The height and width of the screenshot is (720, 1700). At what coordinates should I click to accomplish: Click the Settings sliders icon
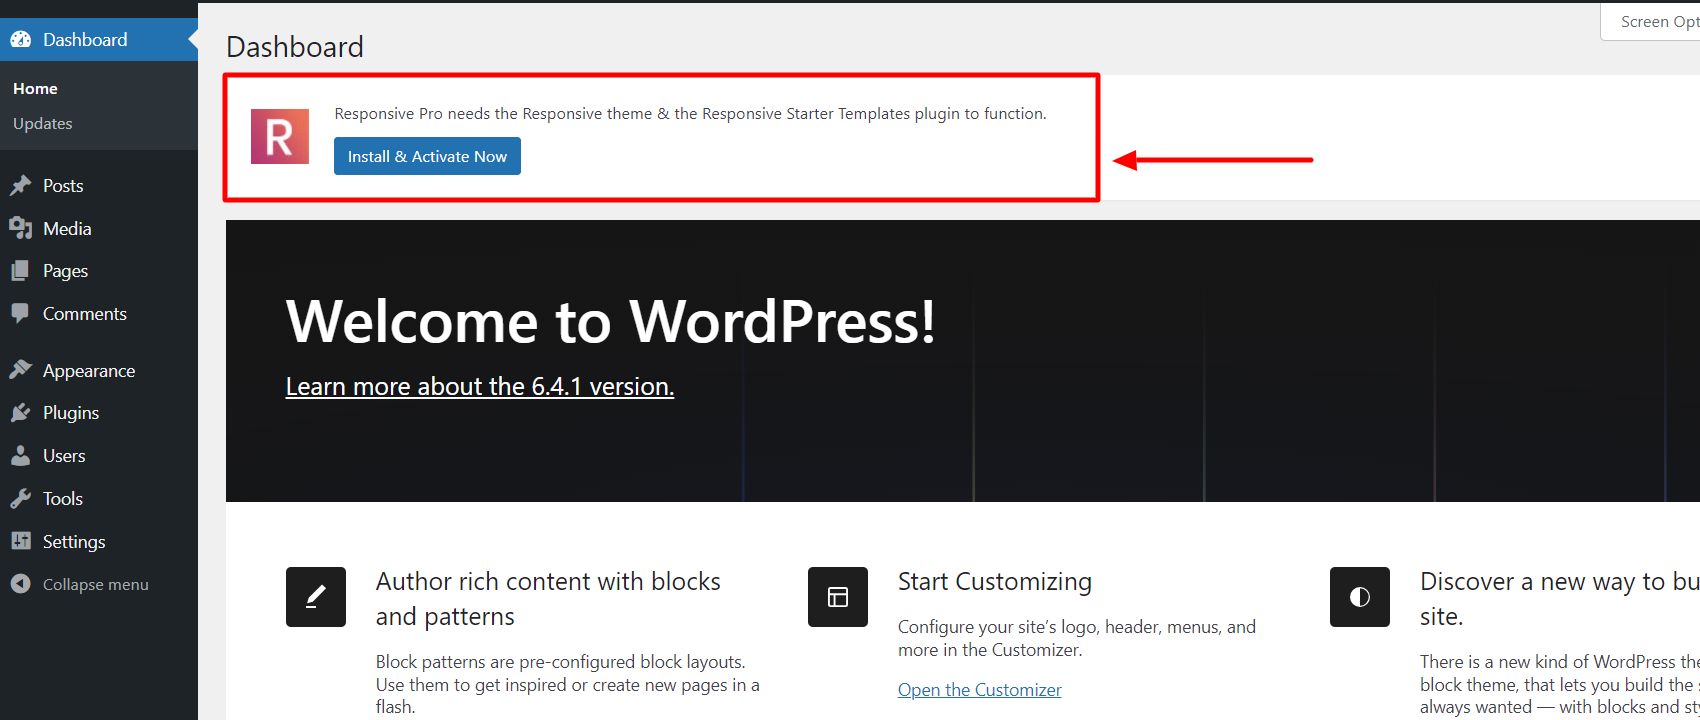pos(21,542)
